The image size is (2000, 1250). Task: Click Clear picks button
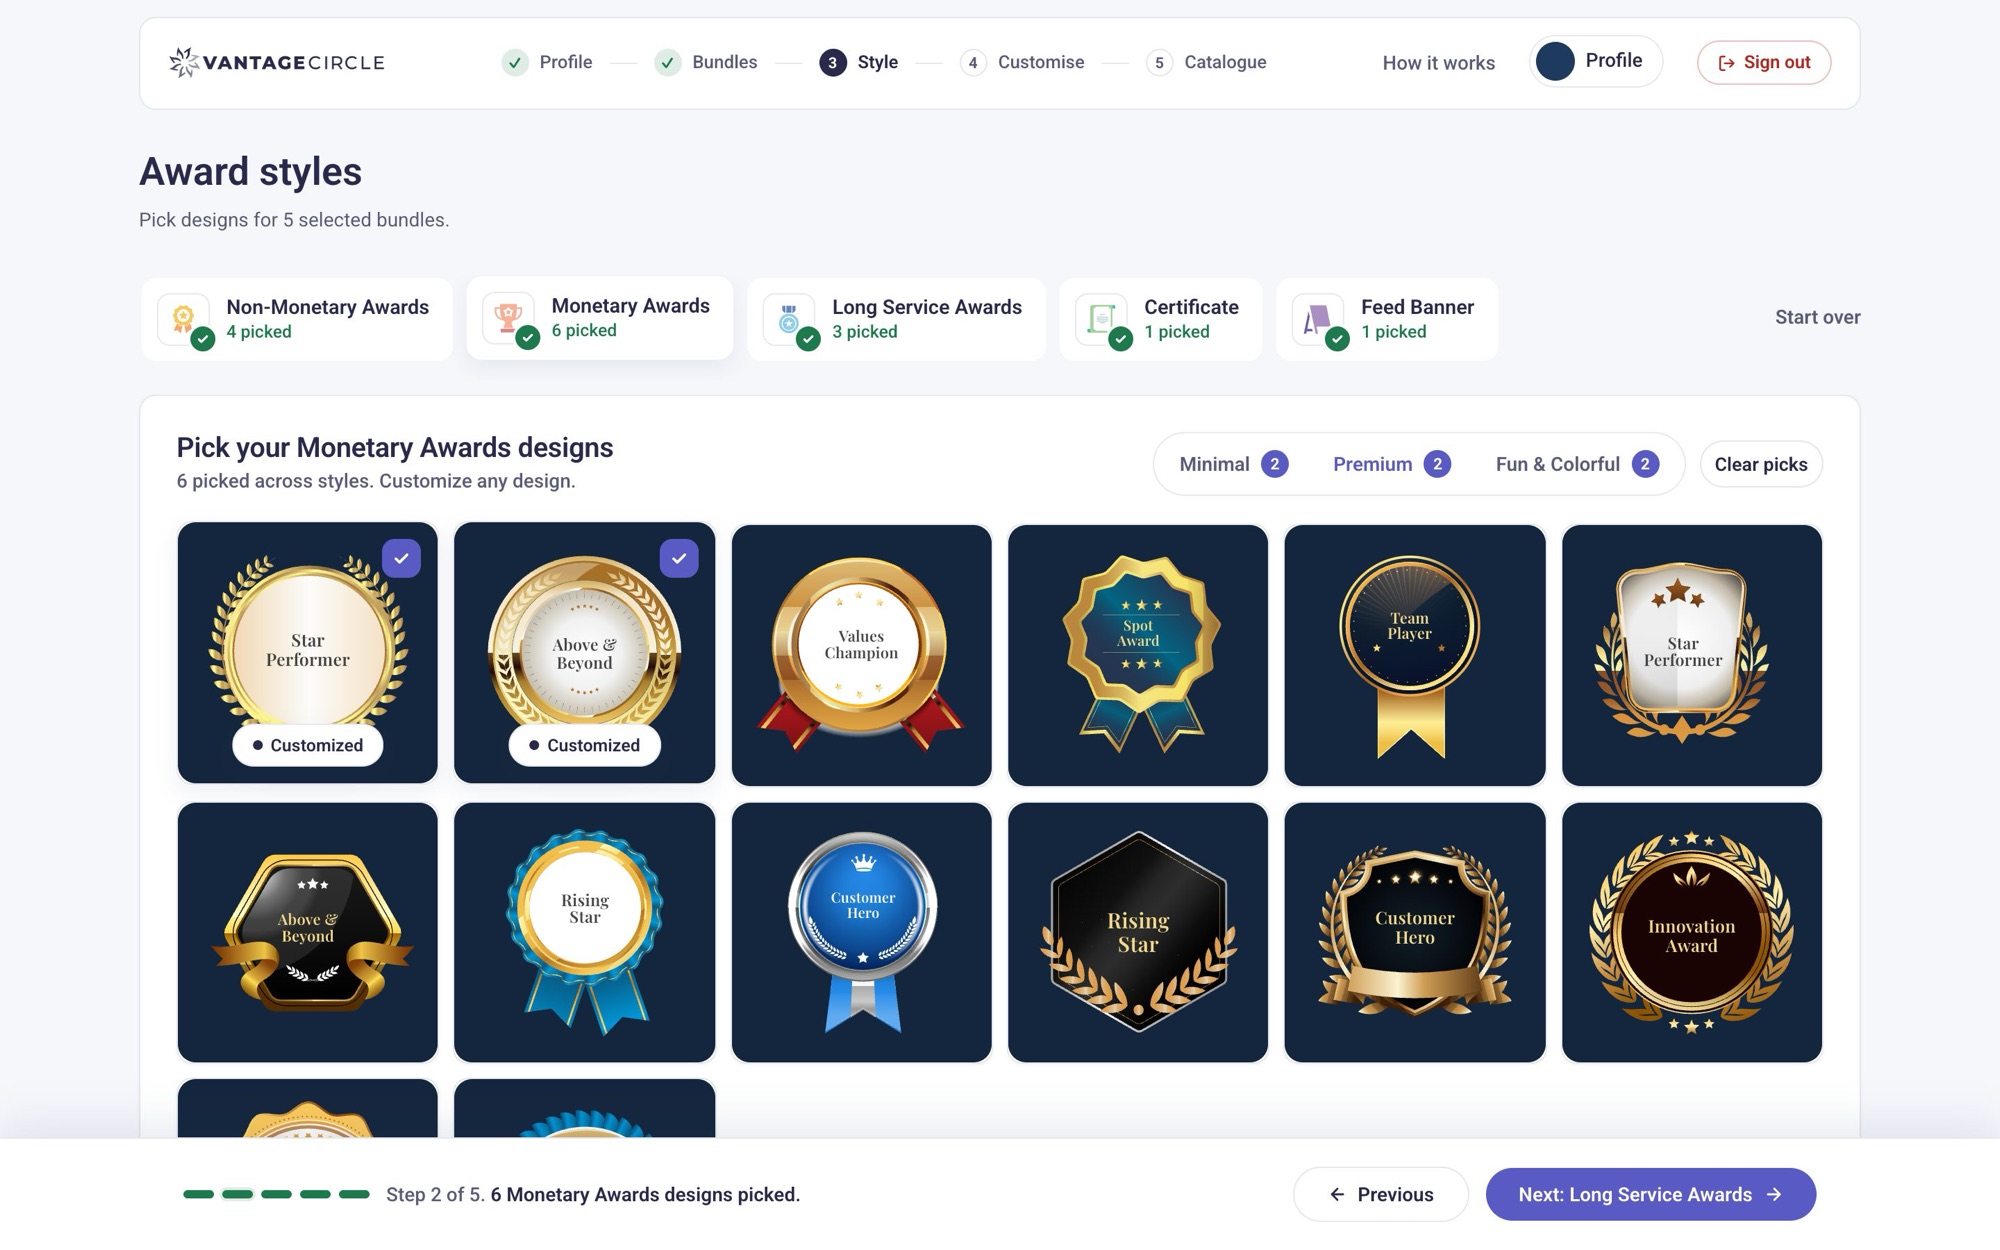coord(1761,464)
